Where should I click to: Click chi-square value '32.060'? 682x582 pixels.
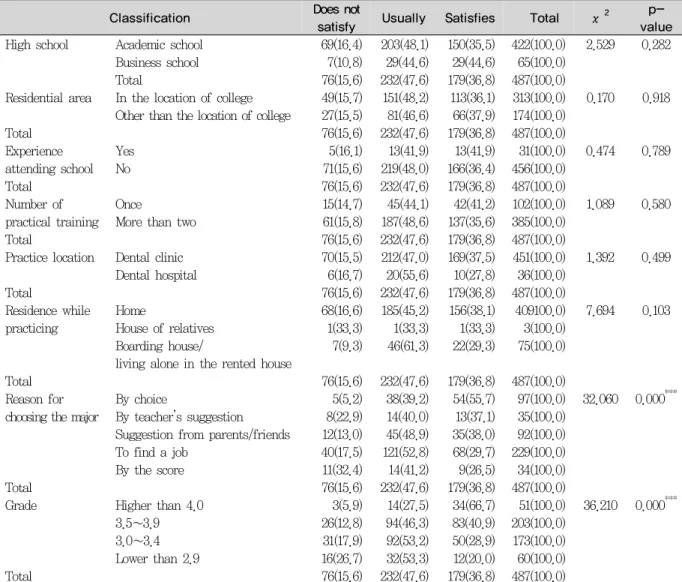coord(600,399)
